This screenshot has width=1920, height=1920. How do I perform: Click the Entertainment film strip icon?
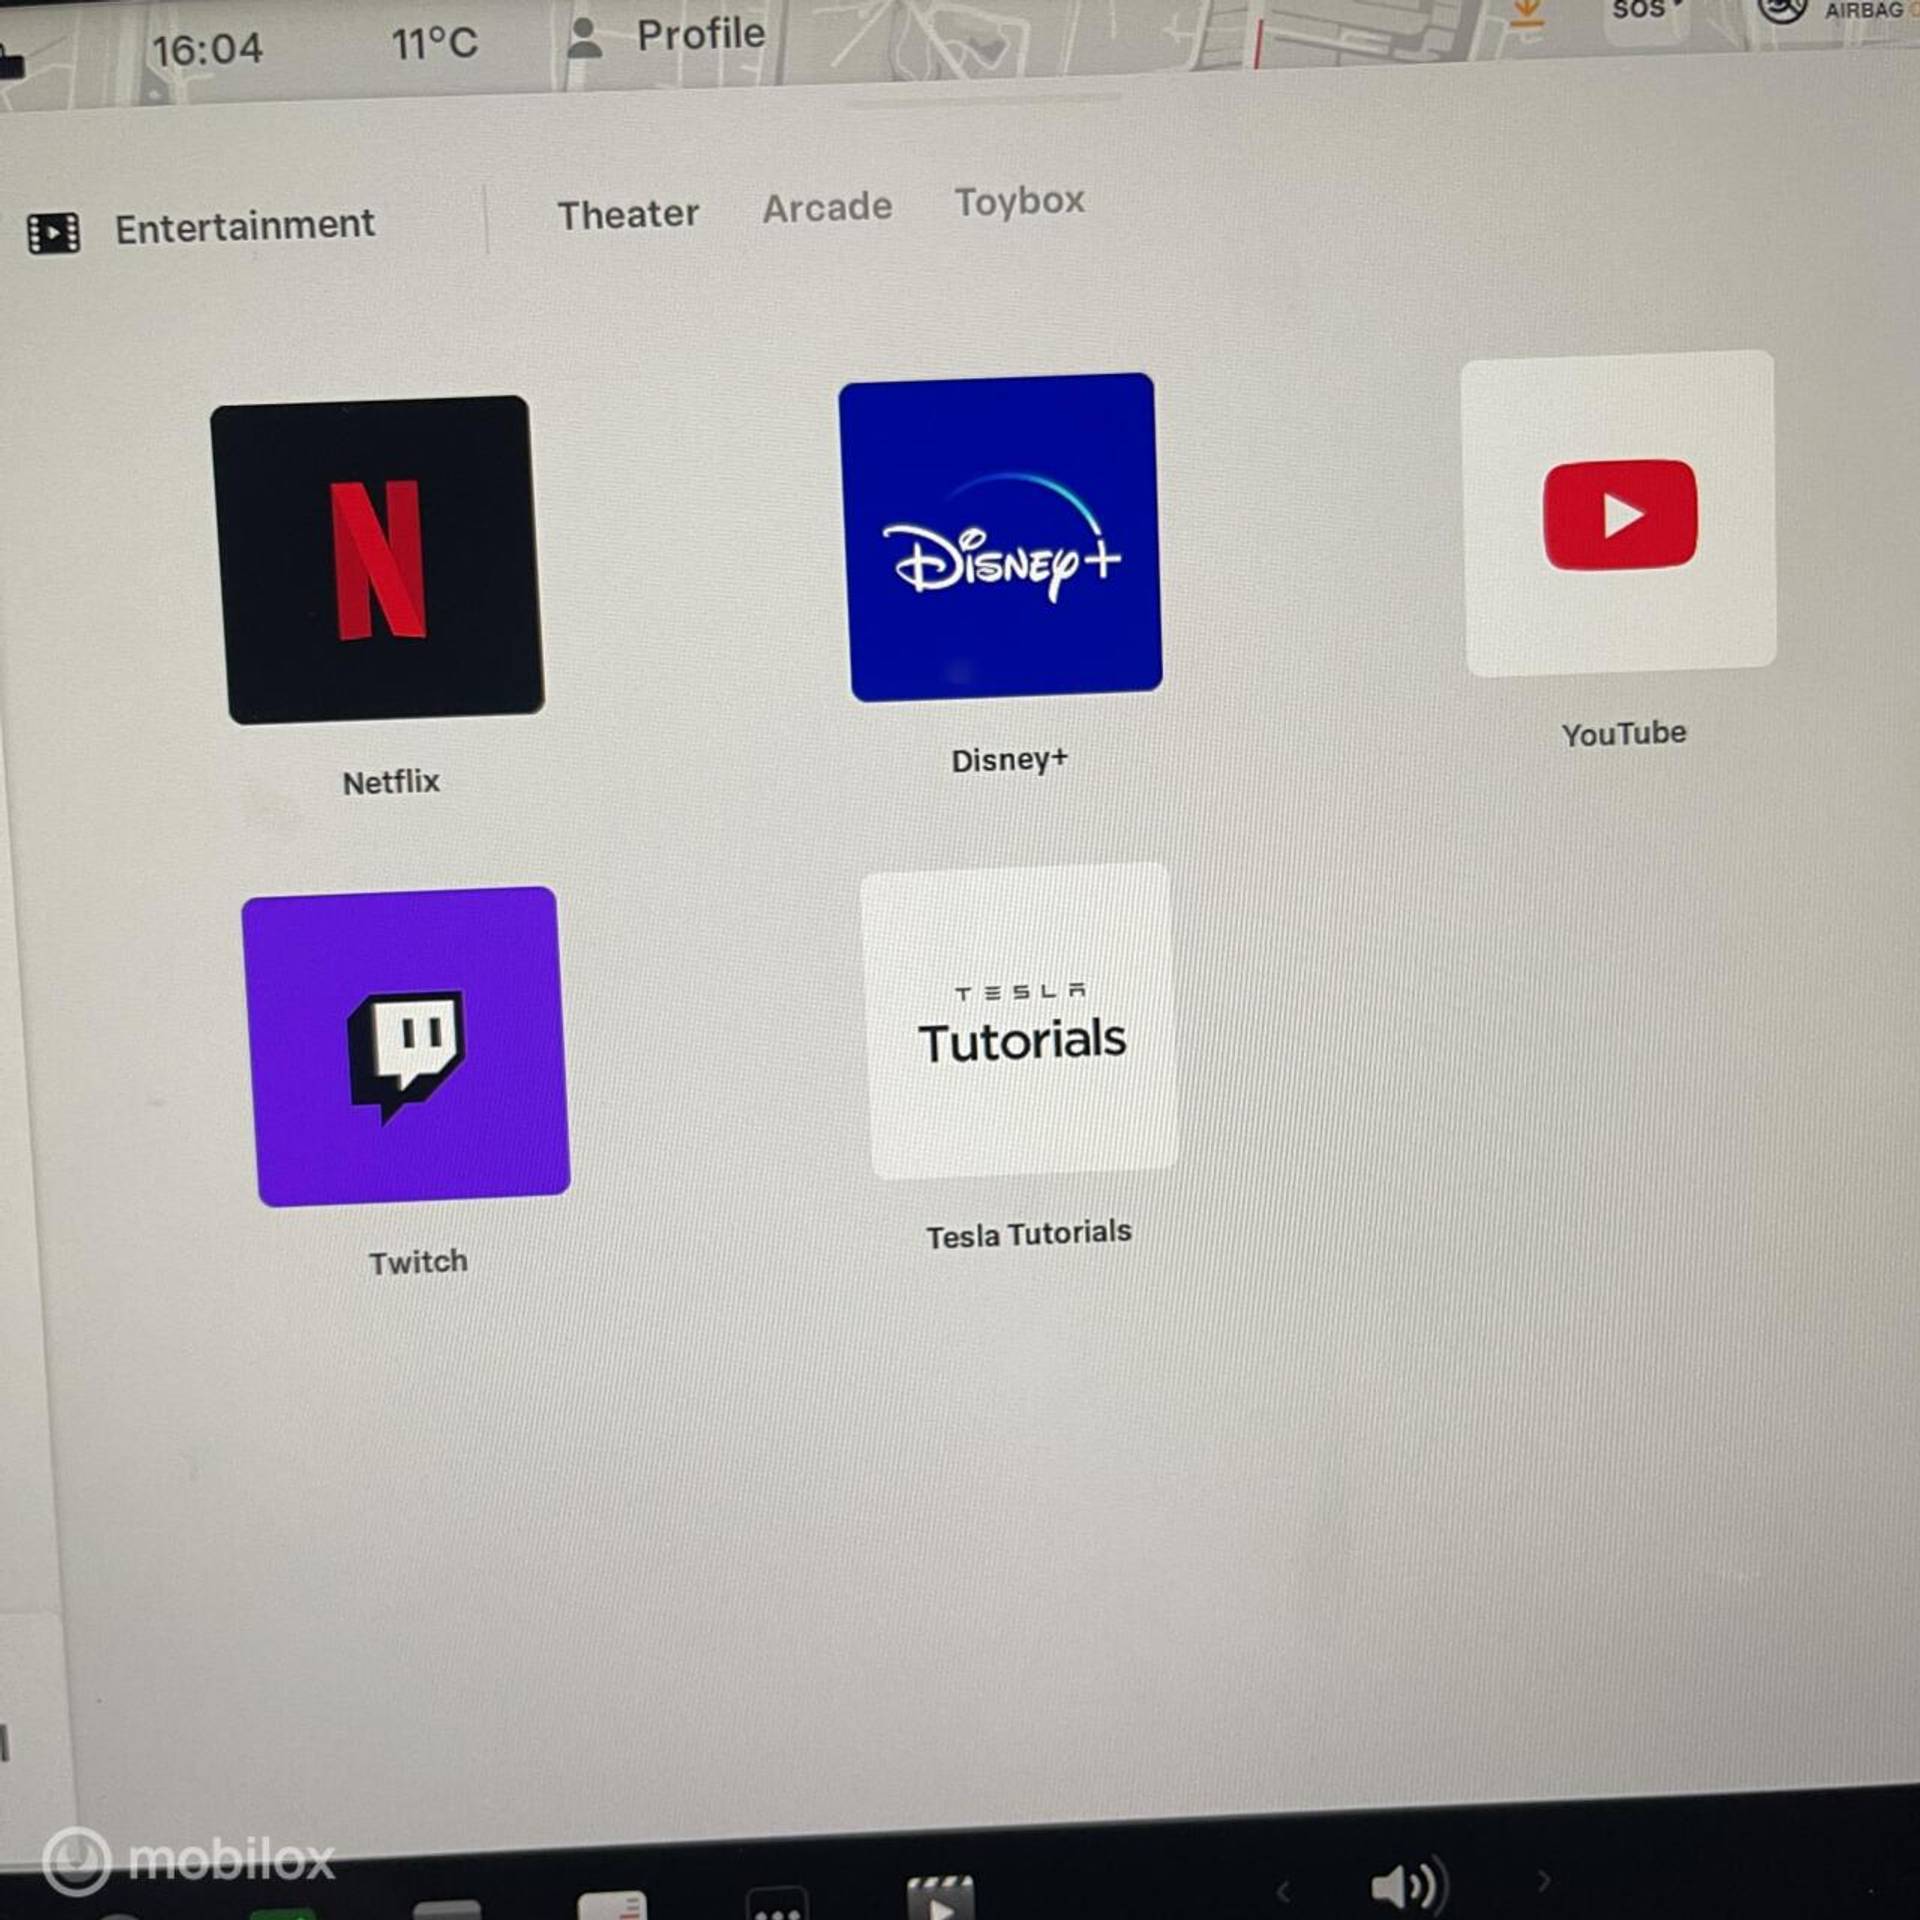pos(54,234)
